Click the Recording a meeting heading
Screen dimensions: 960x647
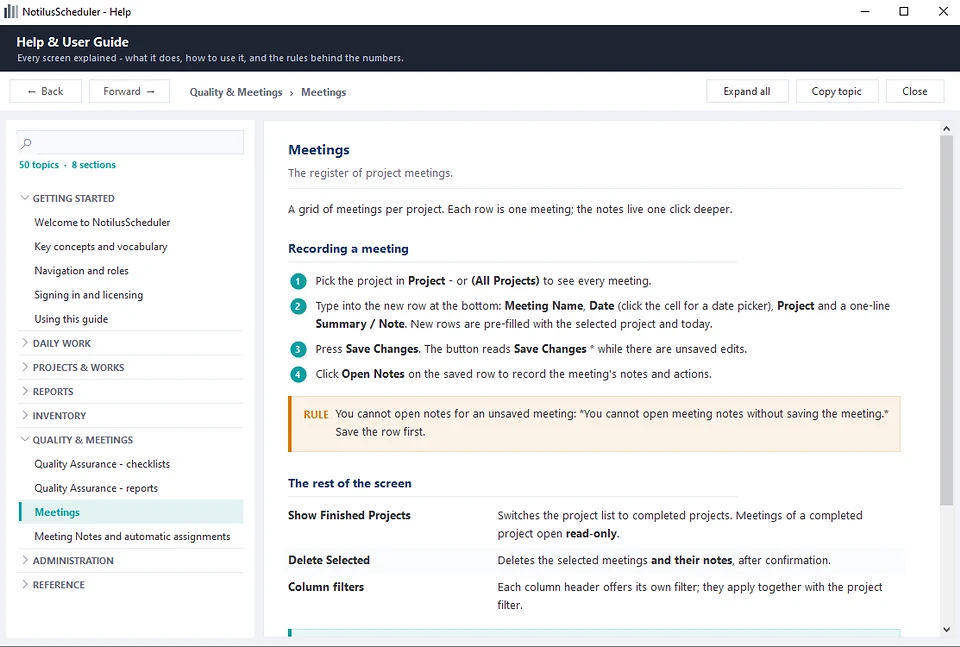[x=348, y=249]
